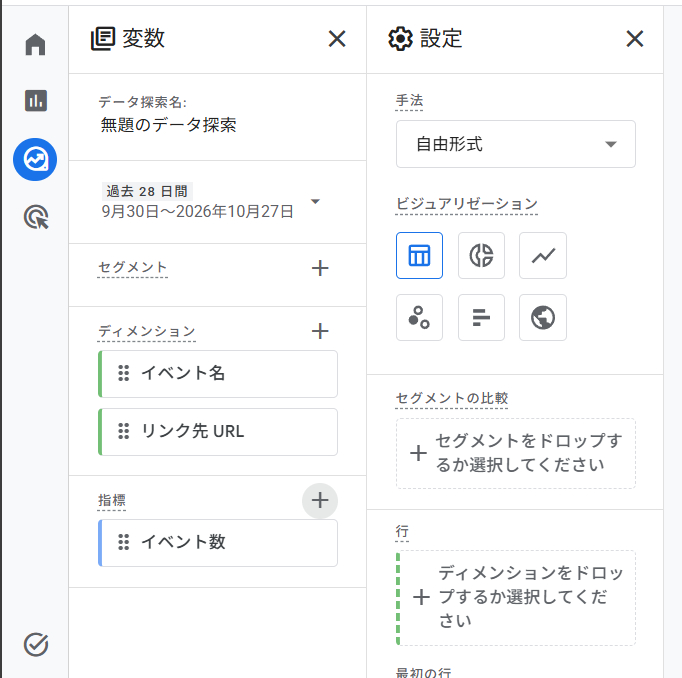Click the 行 label in settings

point(402,531)
